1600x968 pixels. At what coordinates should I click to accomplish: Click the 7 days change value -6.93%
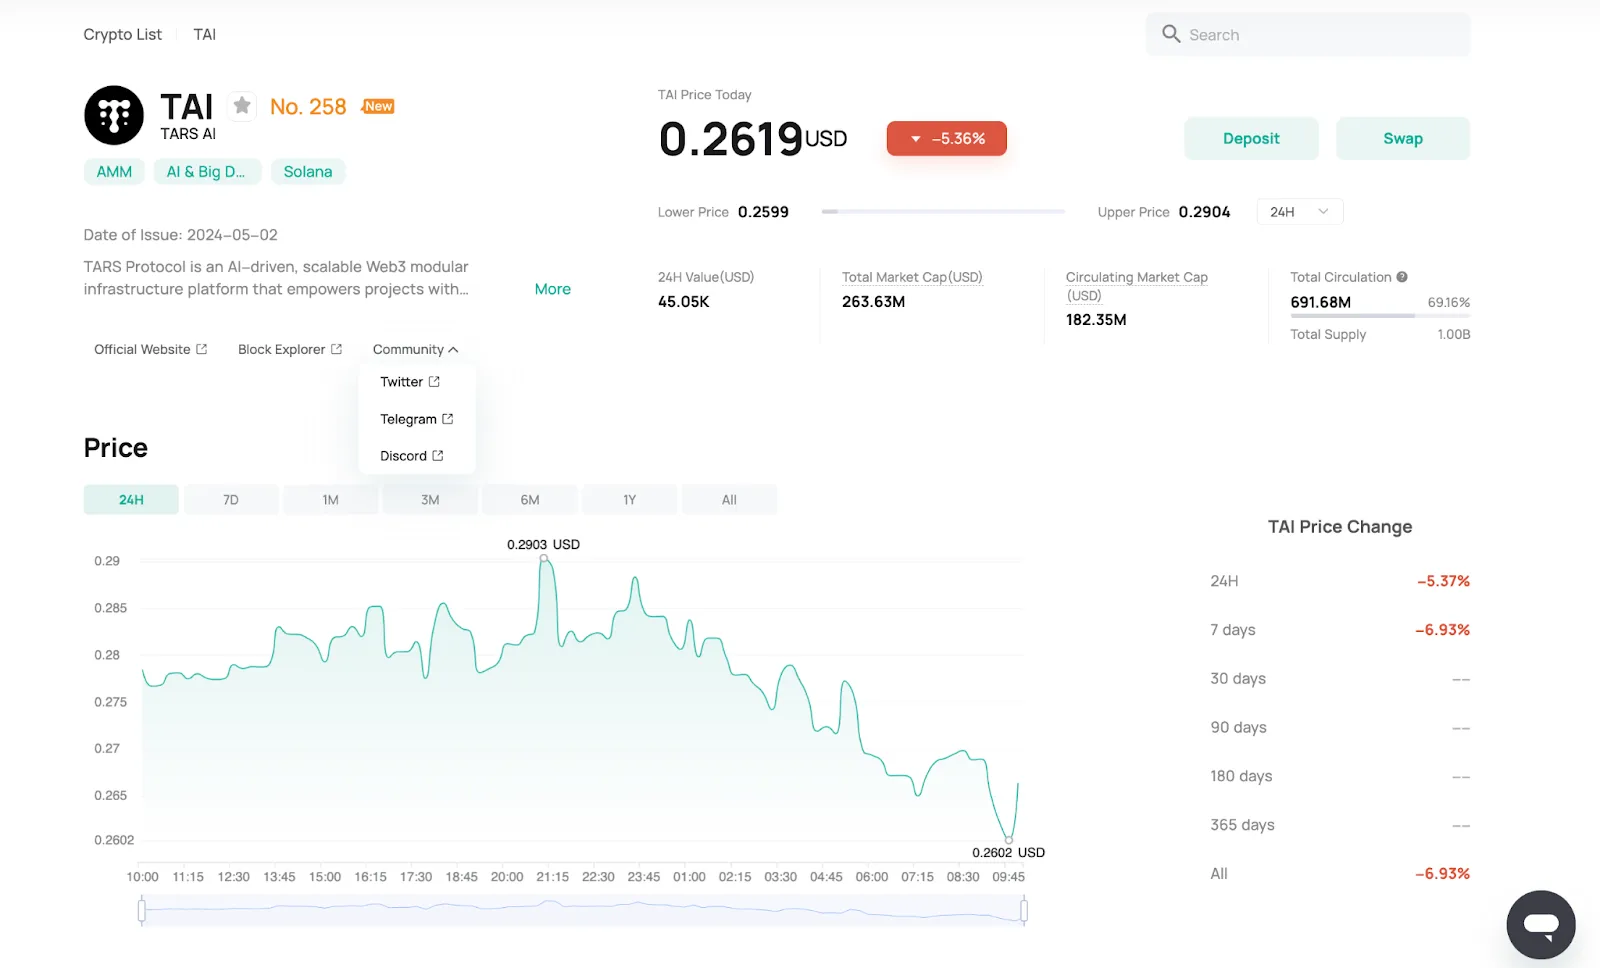click(x=1442, y=630)
